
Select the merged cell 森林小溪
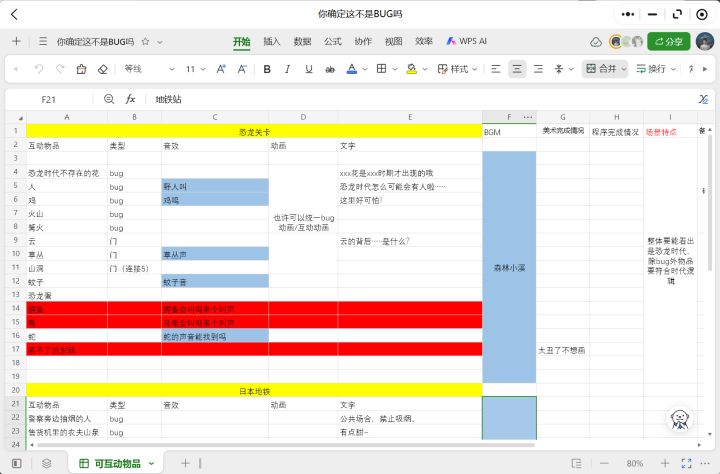coord(509,267)
